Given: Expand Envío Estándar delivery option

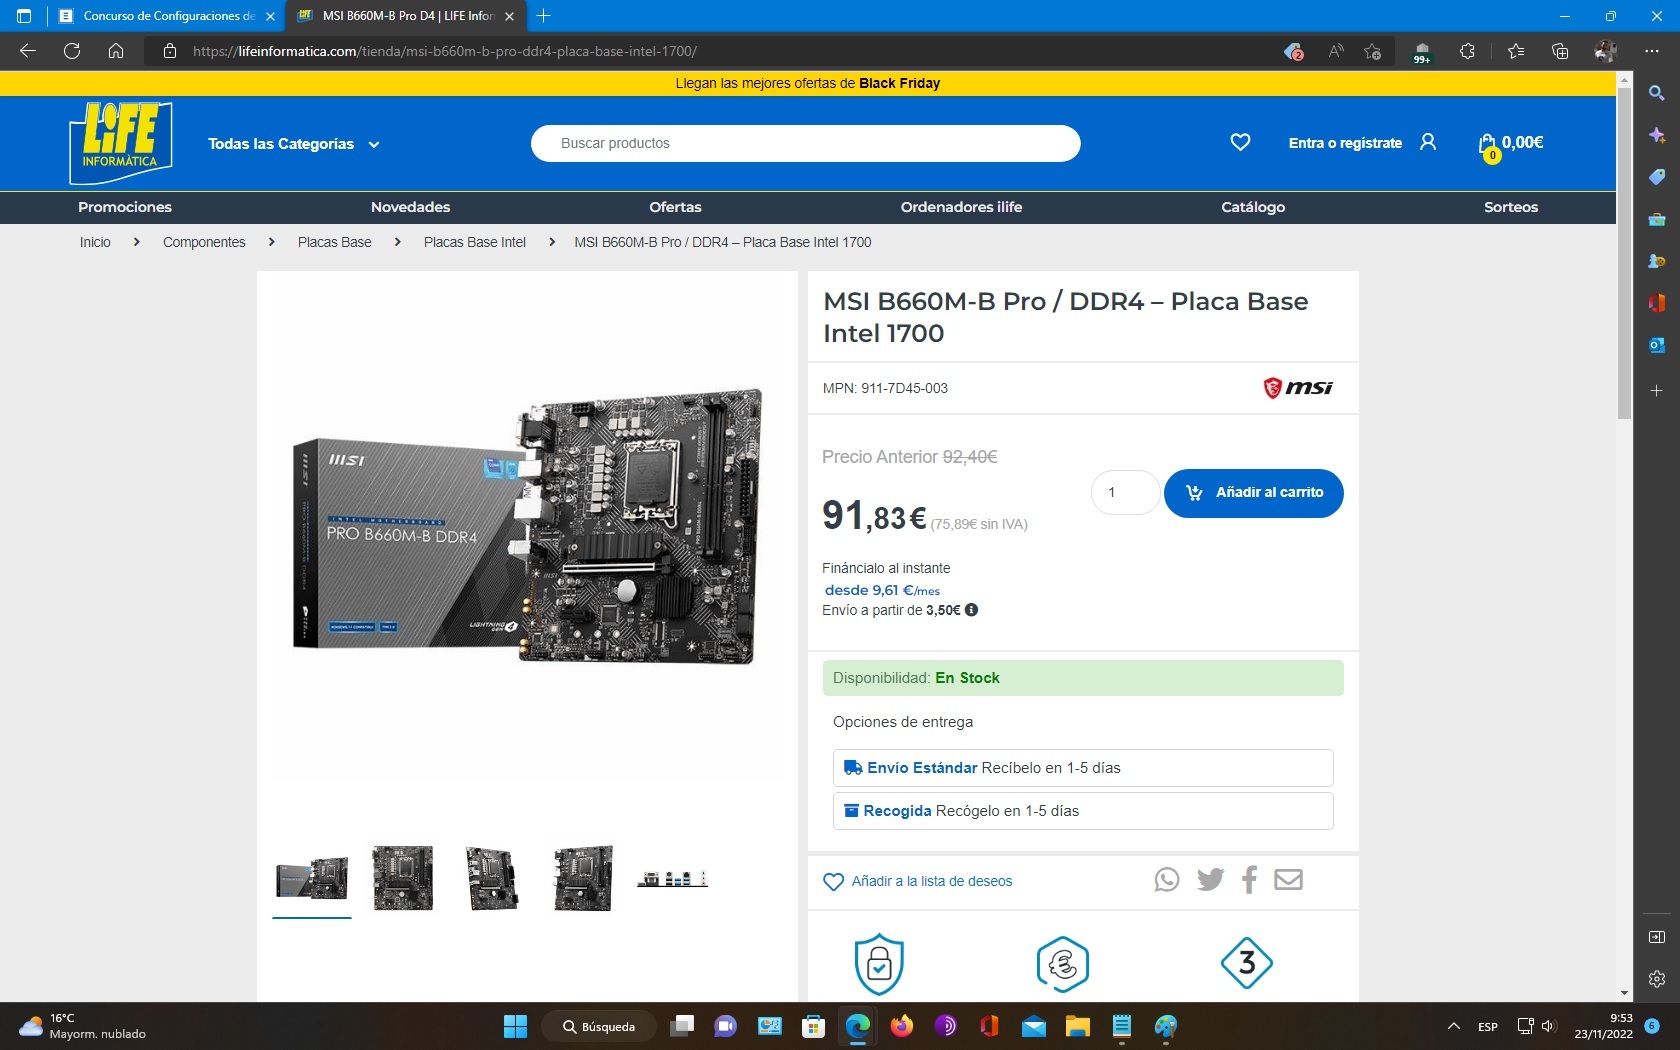Looking at the screenshot, I should pyautogui.click(x=1082, y=768).
